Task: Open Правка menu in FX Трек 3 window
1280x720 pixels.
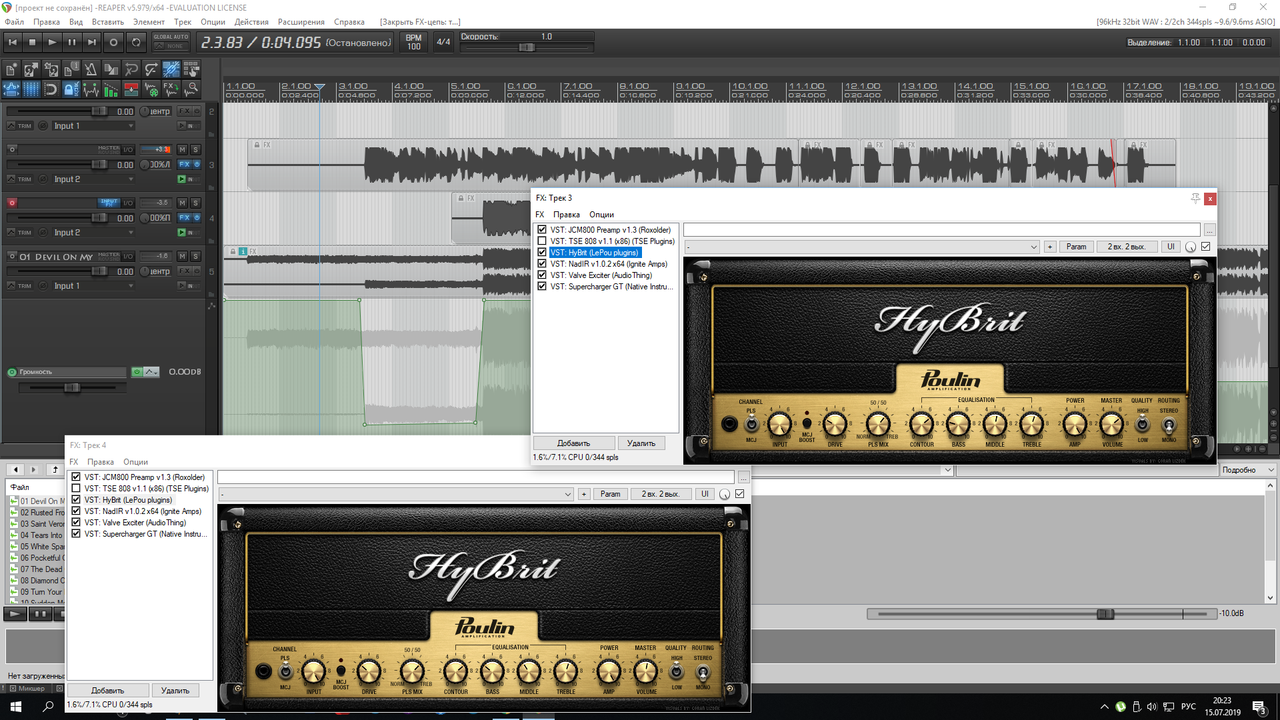Action: [567, 215]
